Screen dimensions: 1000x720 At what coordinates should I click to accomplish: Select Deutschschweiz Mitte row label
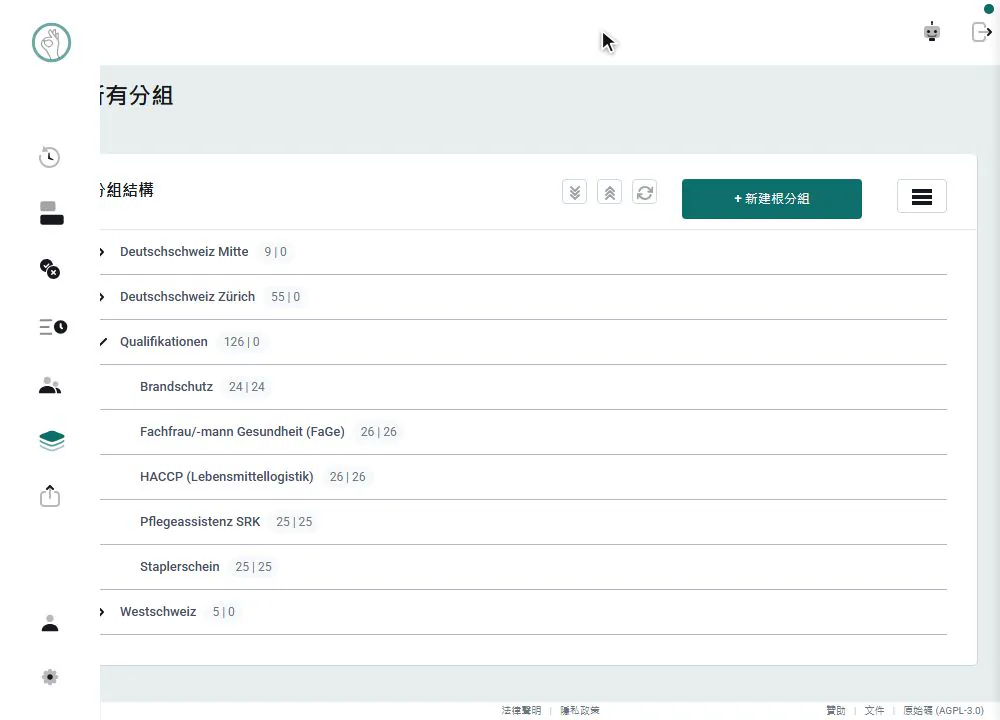[x=184, y=252]
